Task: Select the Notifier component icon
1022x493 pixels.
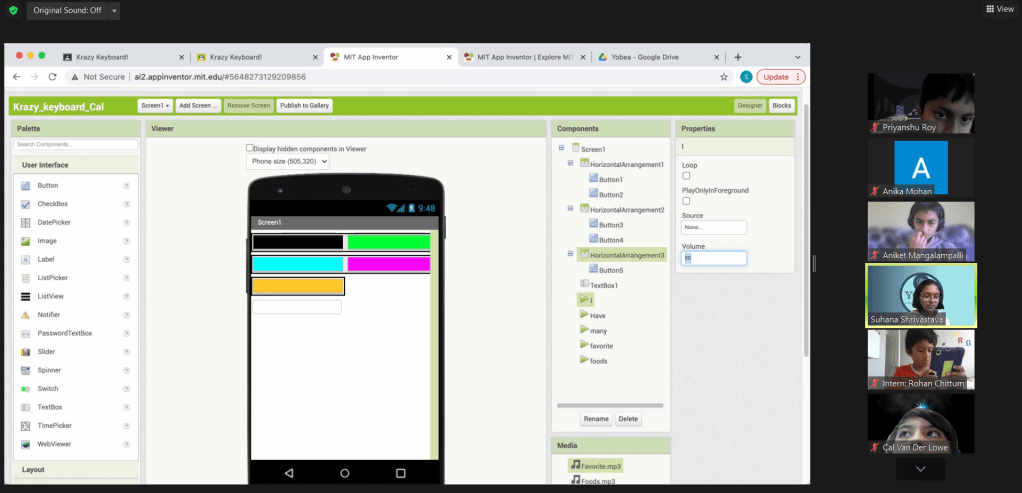Action: click(26, 315)
